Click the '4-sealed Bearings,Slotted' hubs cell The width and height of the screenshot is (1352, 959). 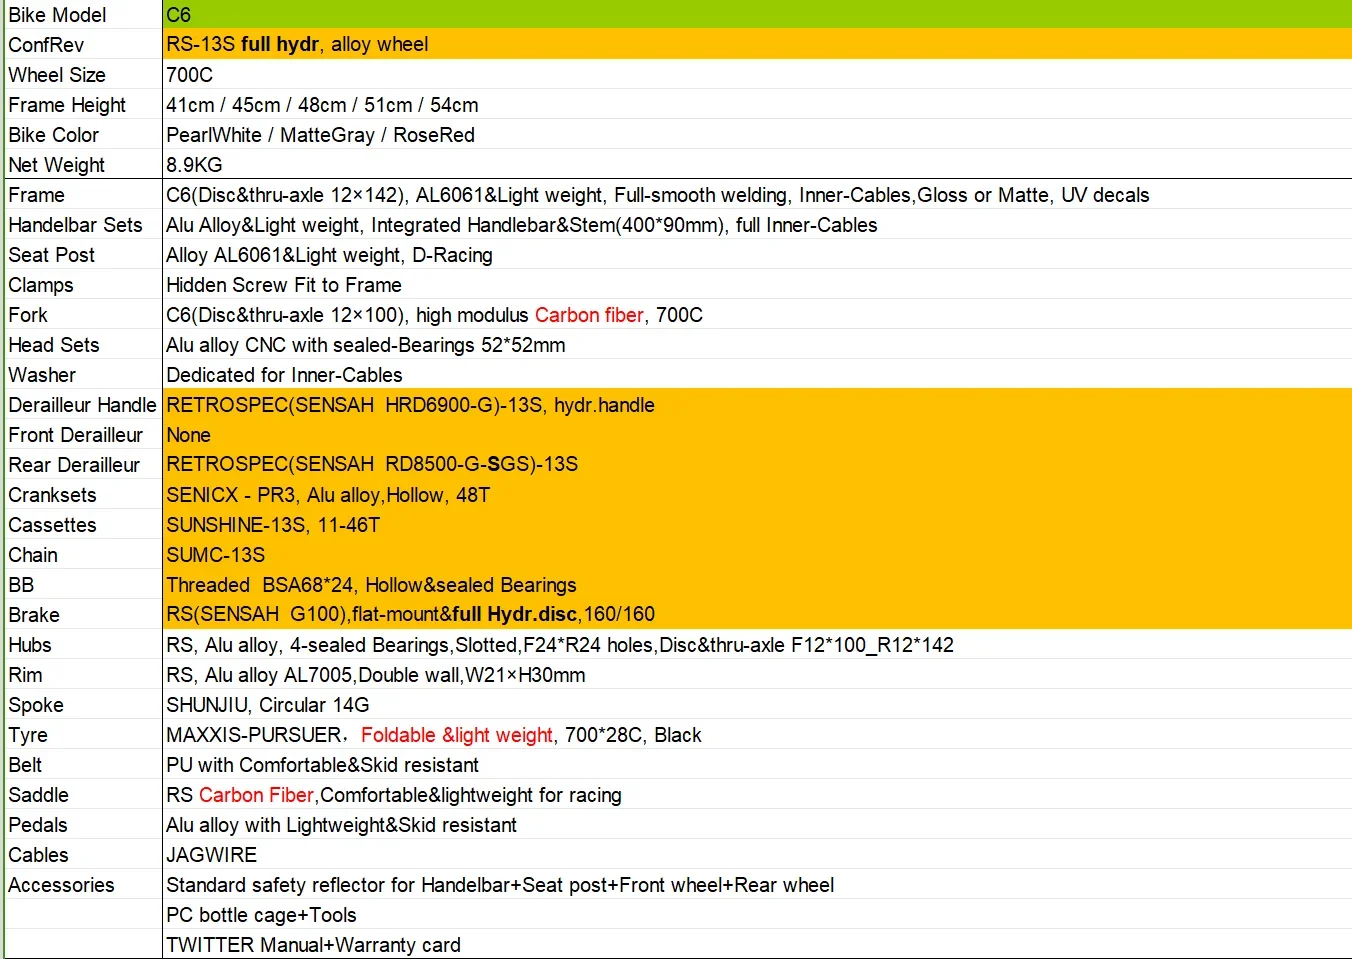[x=757, y=644]
